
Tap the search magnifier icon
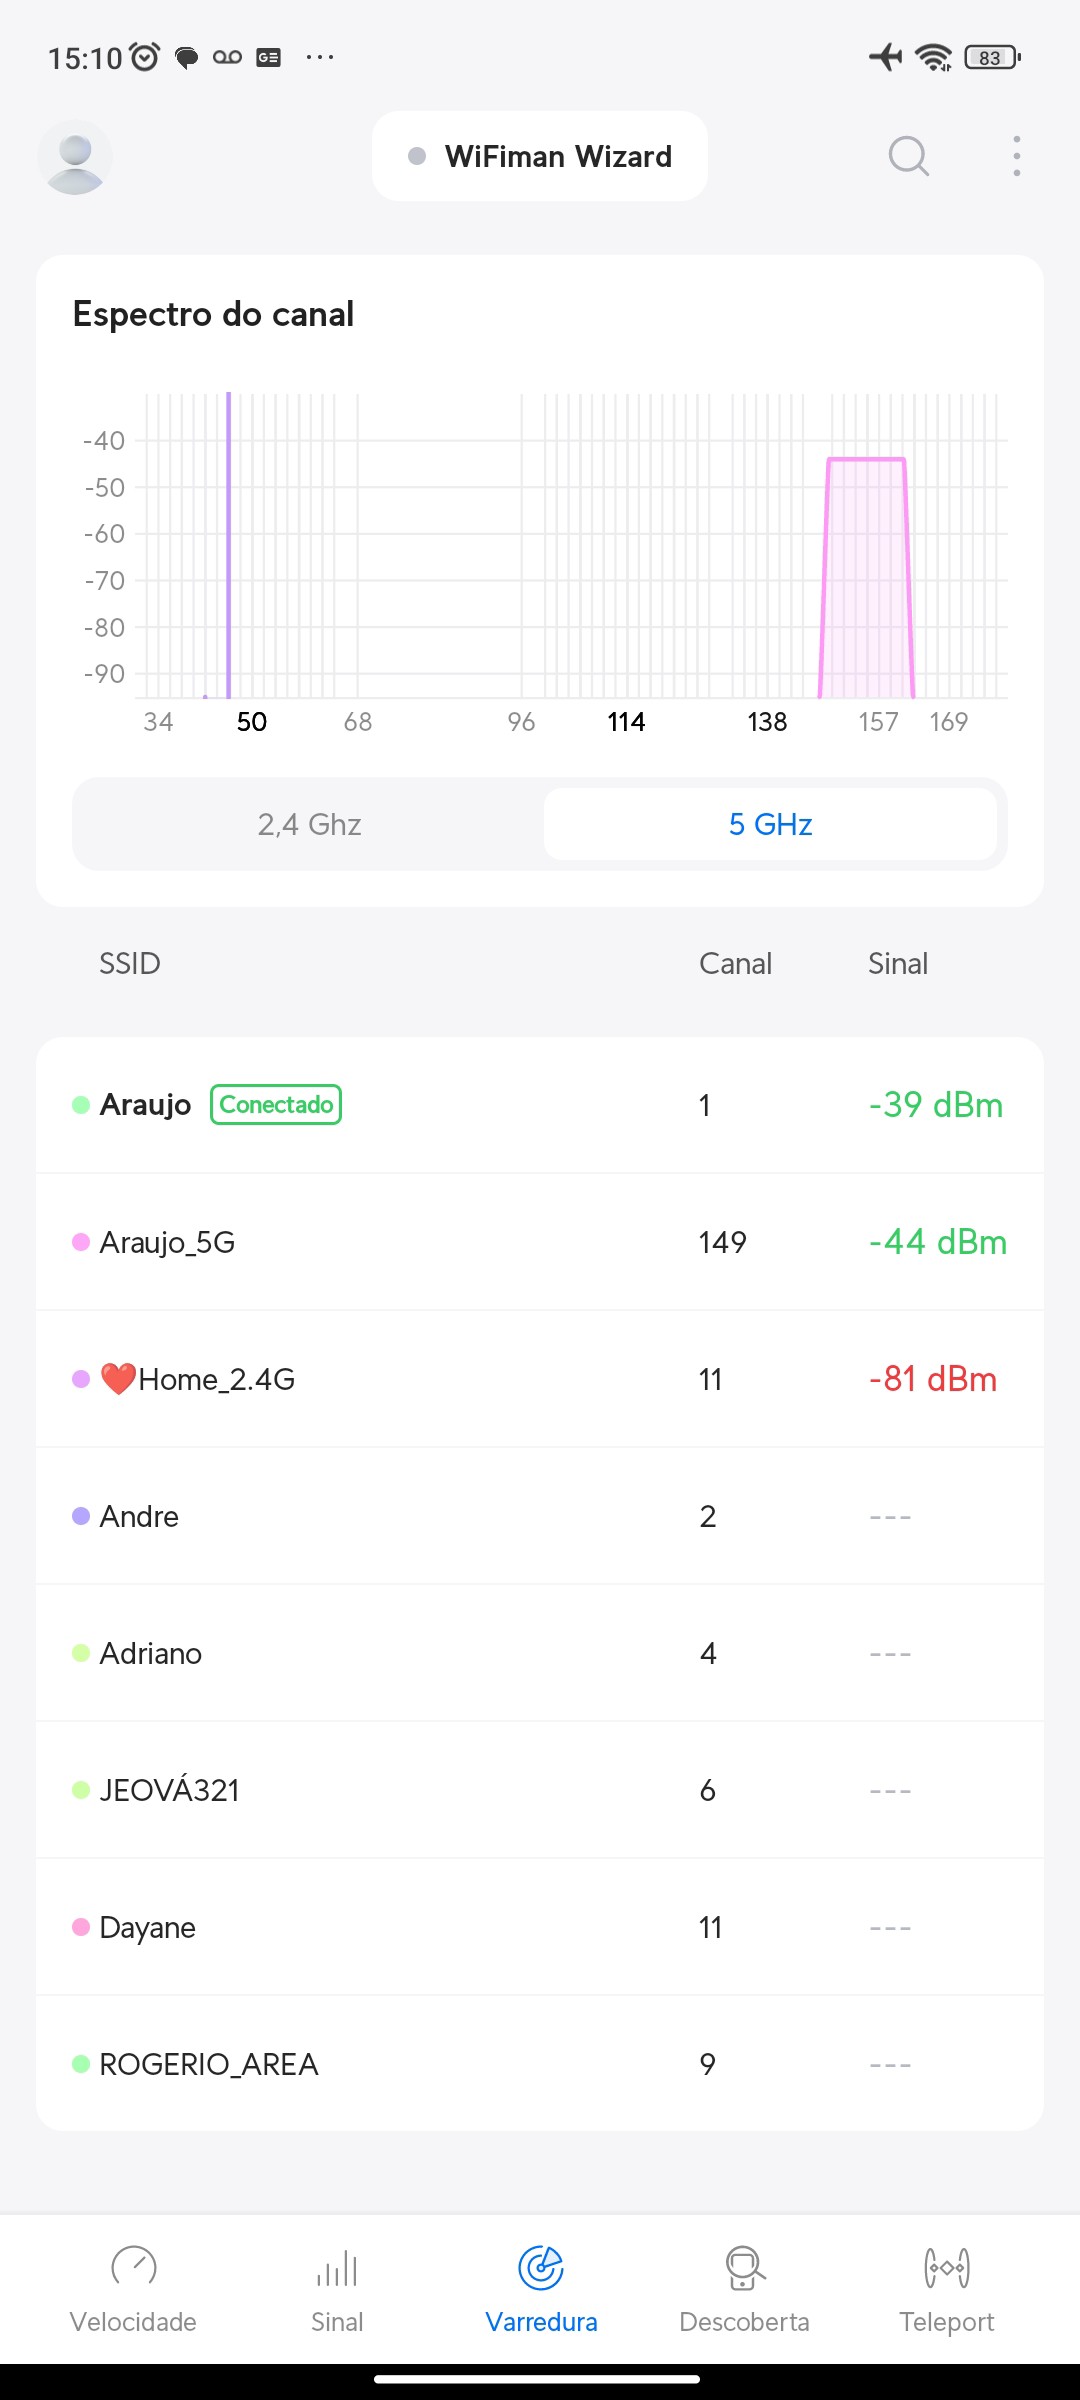[908, 157]
